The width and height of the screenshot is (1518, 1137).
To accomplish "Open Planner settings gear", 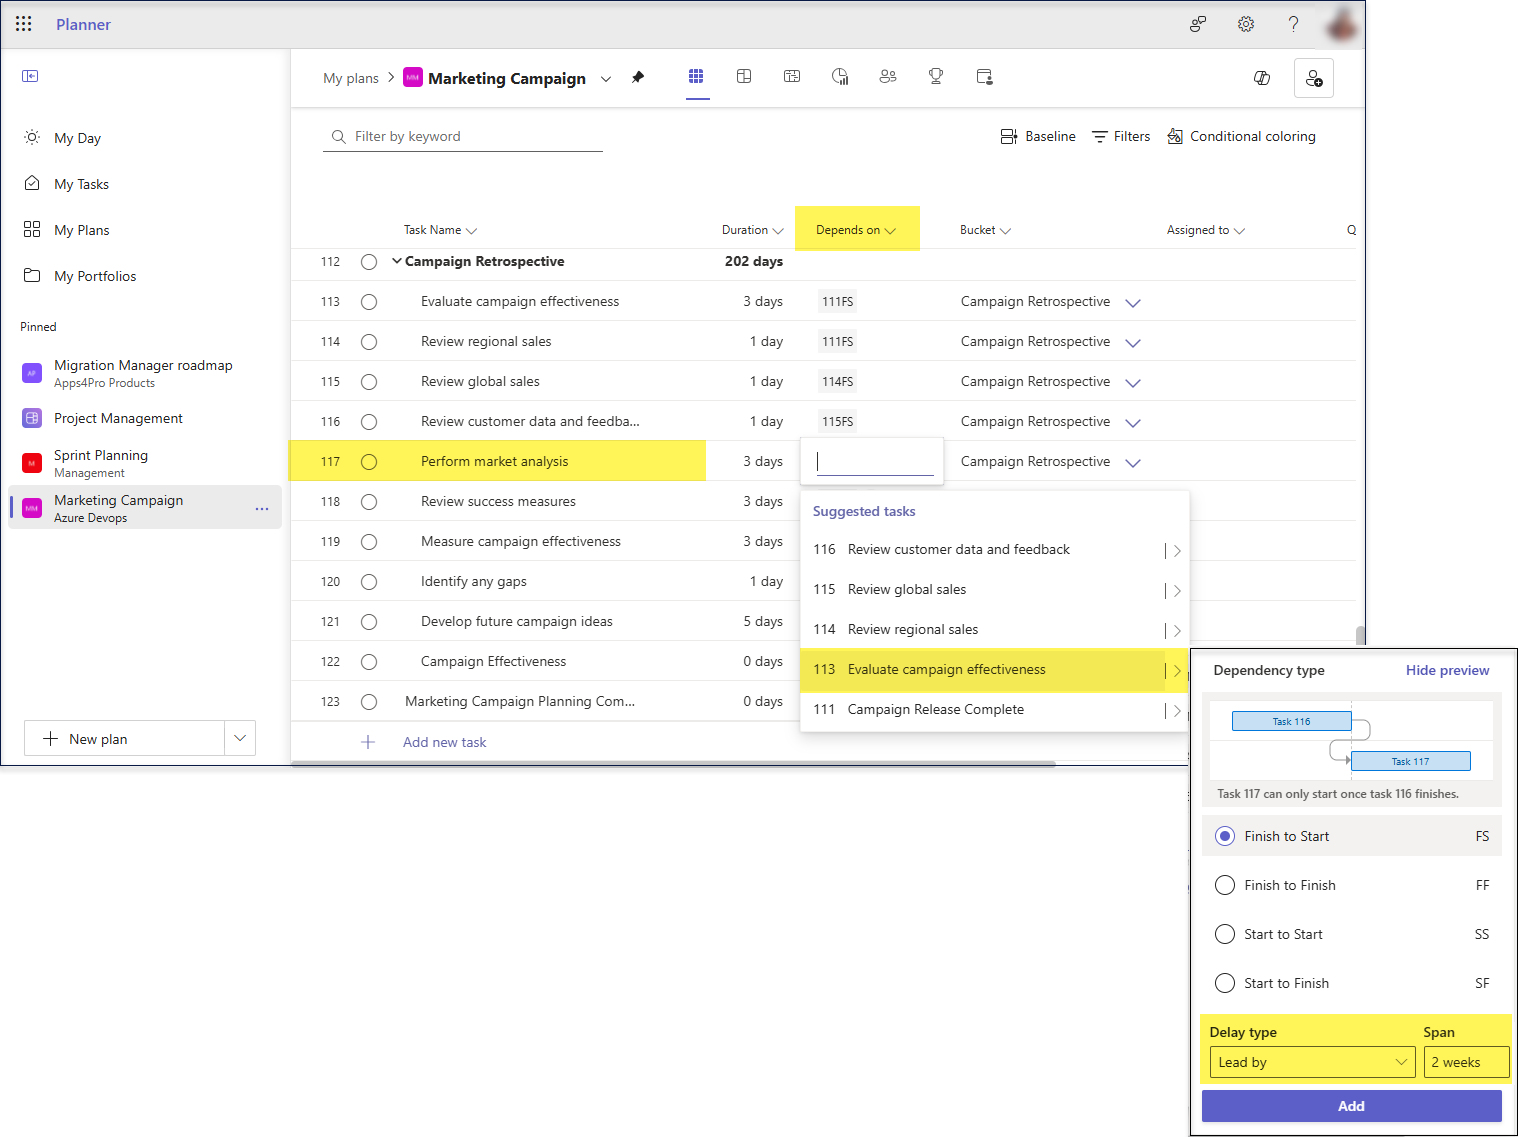I will (1245, 24).
